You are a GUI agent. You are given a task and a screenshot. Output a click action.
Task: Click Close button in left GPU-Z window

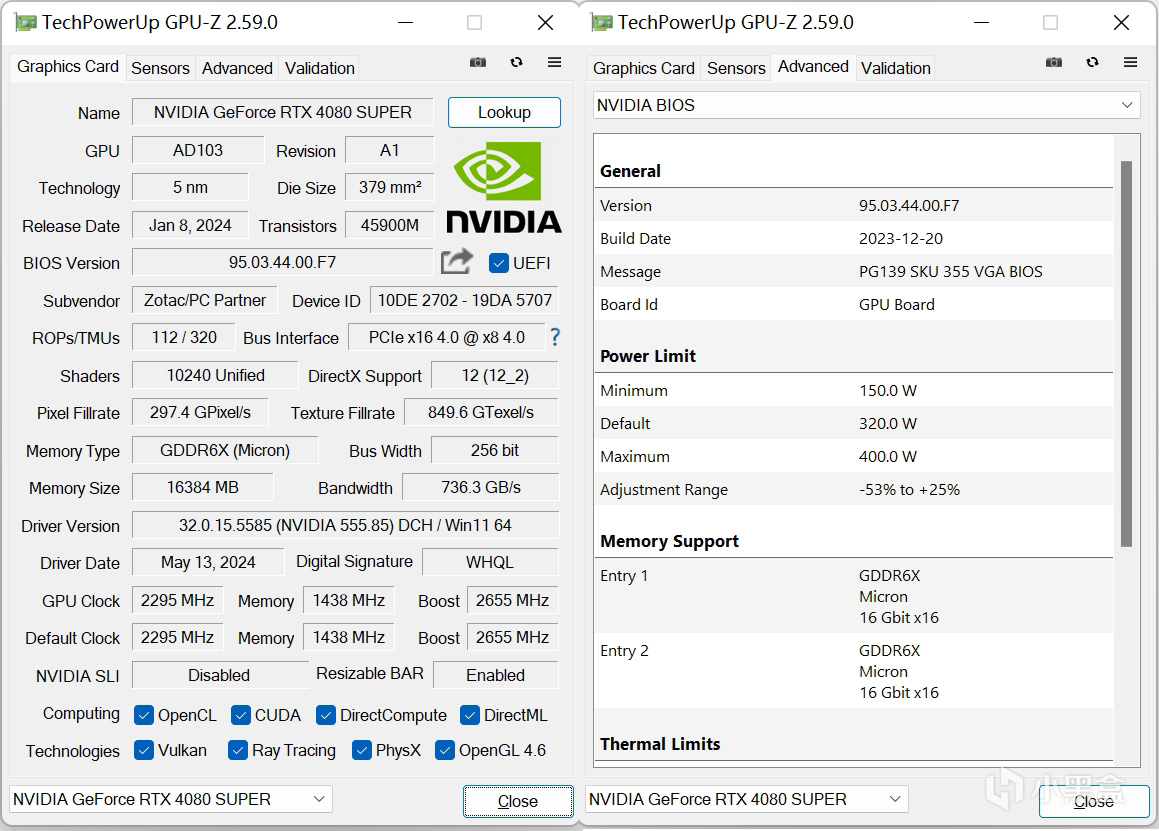[518, 801]
